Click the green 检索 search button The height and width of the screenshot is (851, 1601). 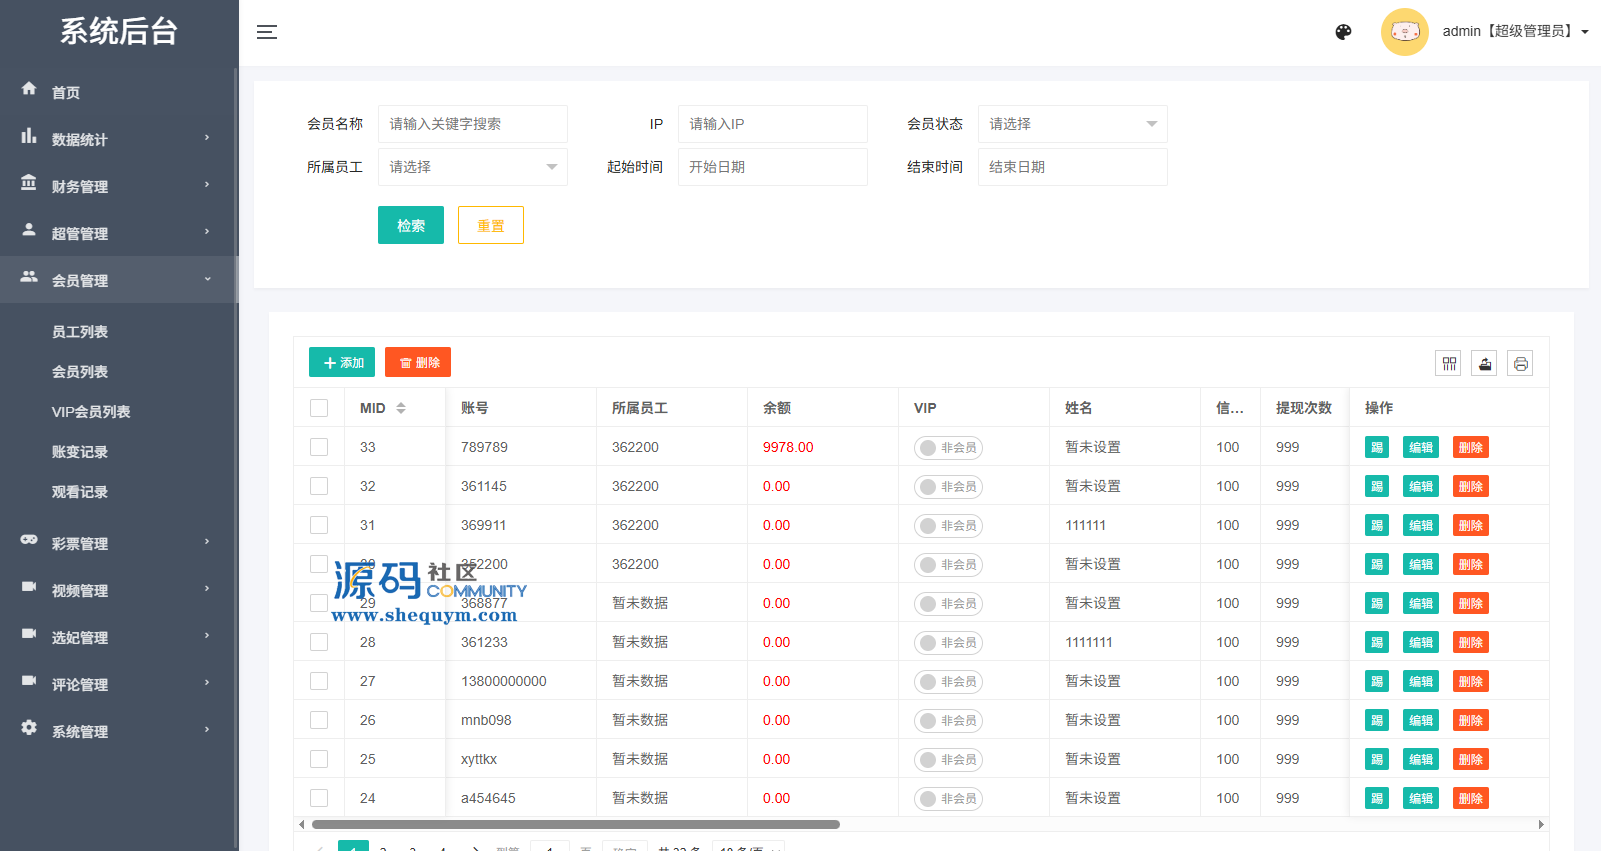coord(410,225)
